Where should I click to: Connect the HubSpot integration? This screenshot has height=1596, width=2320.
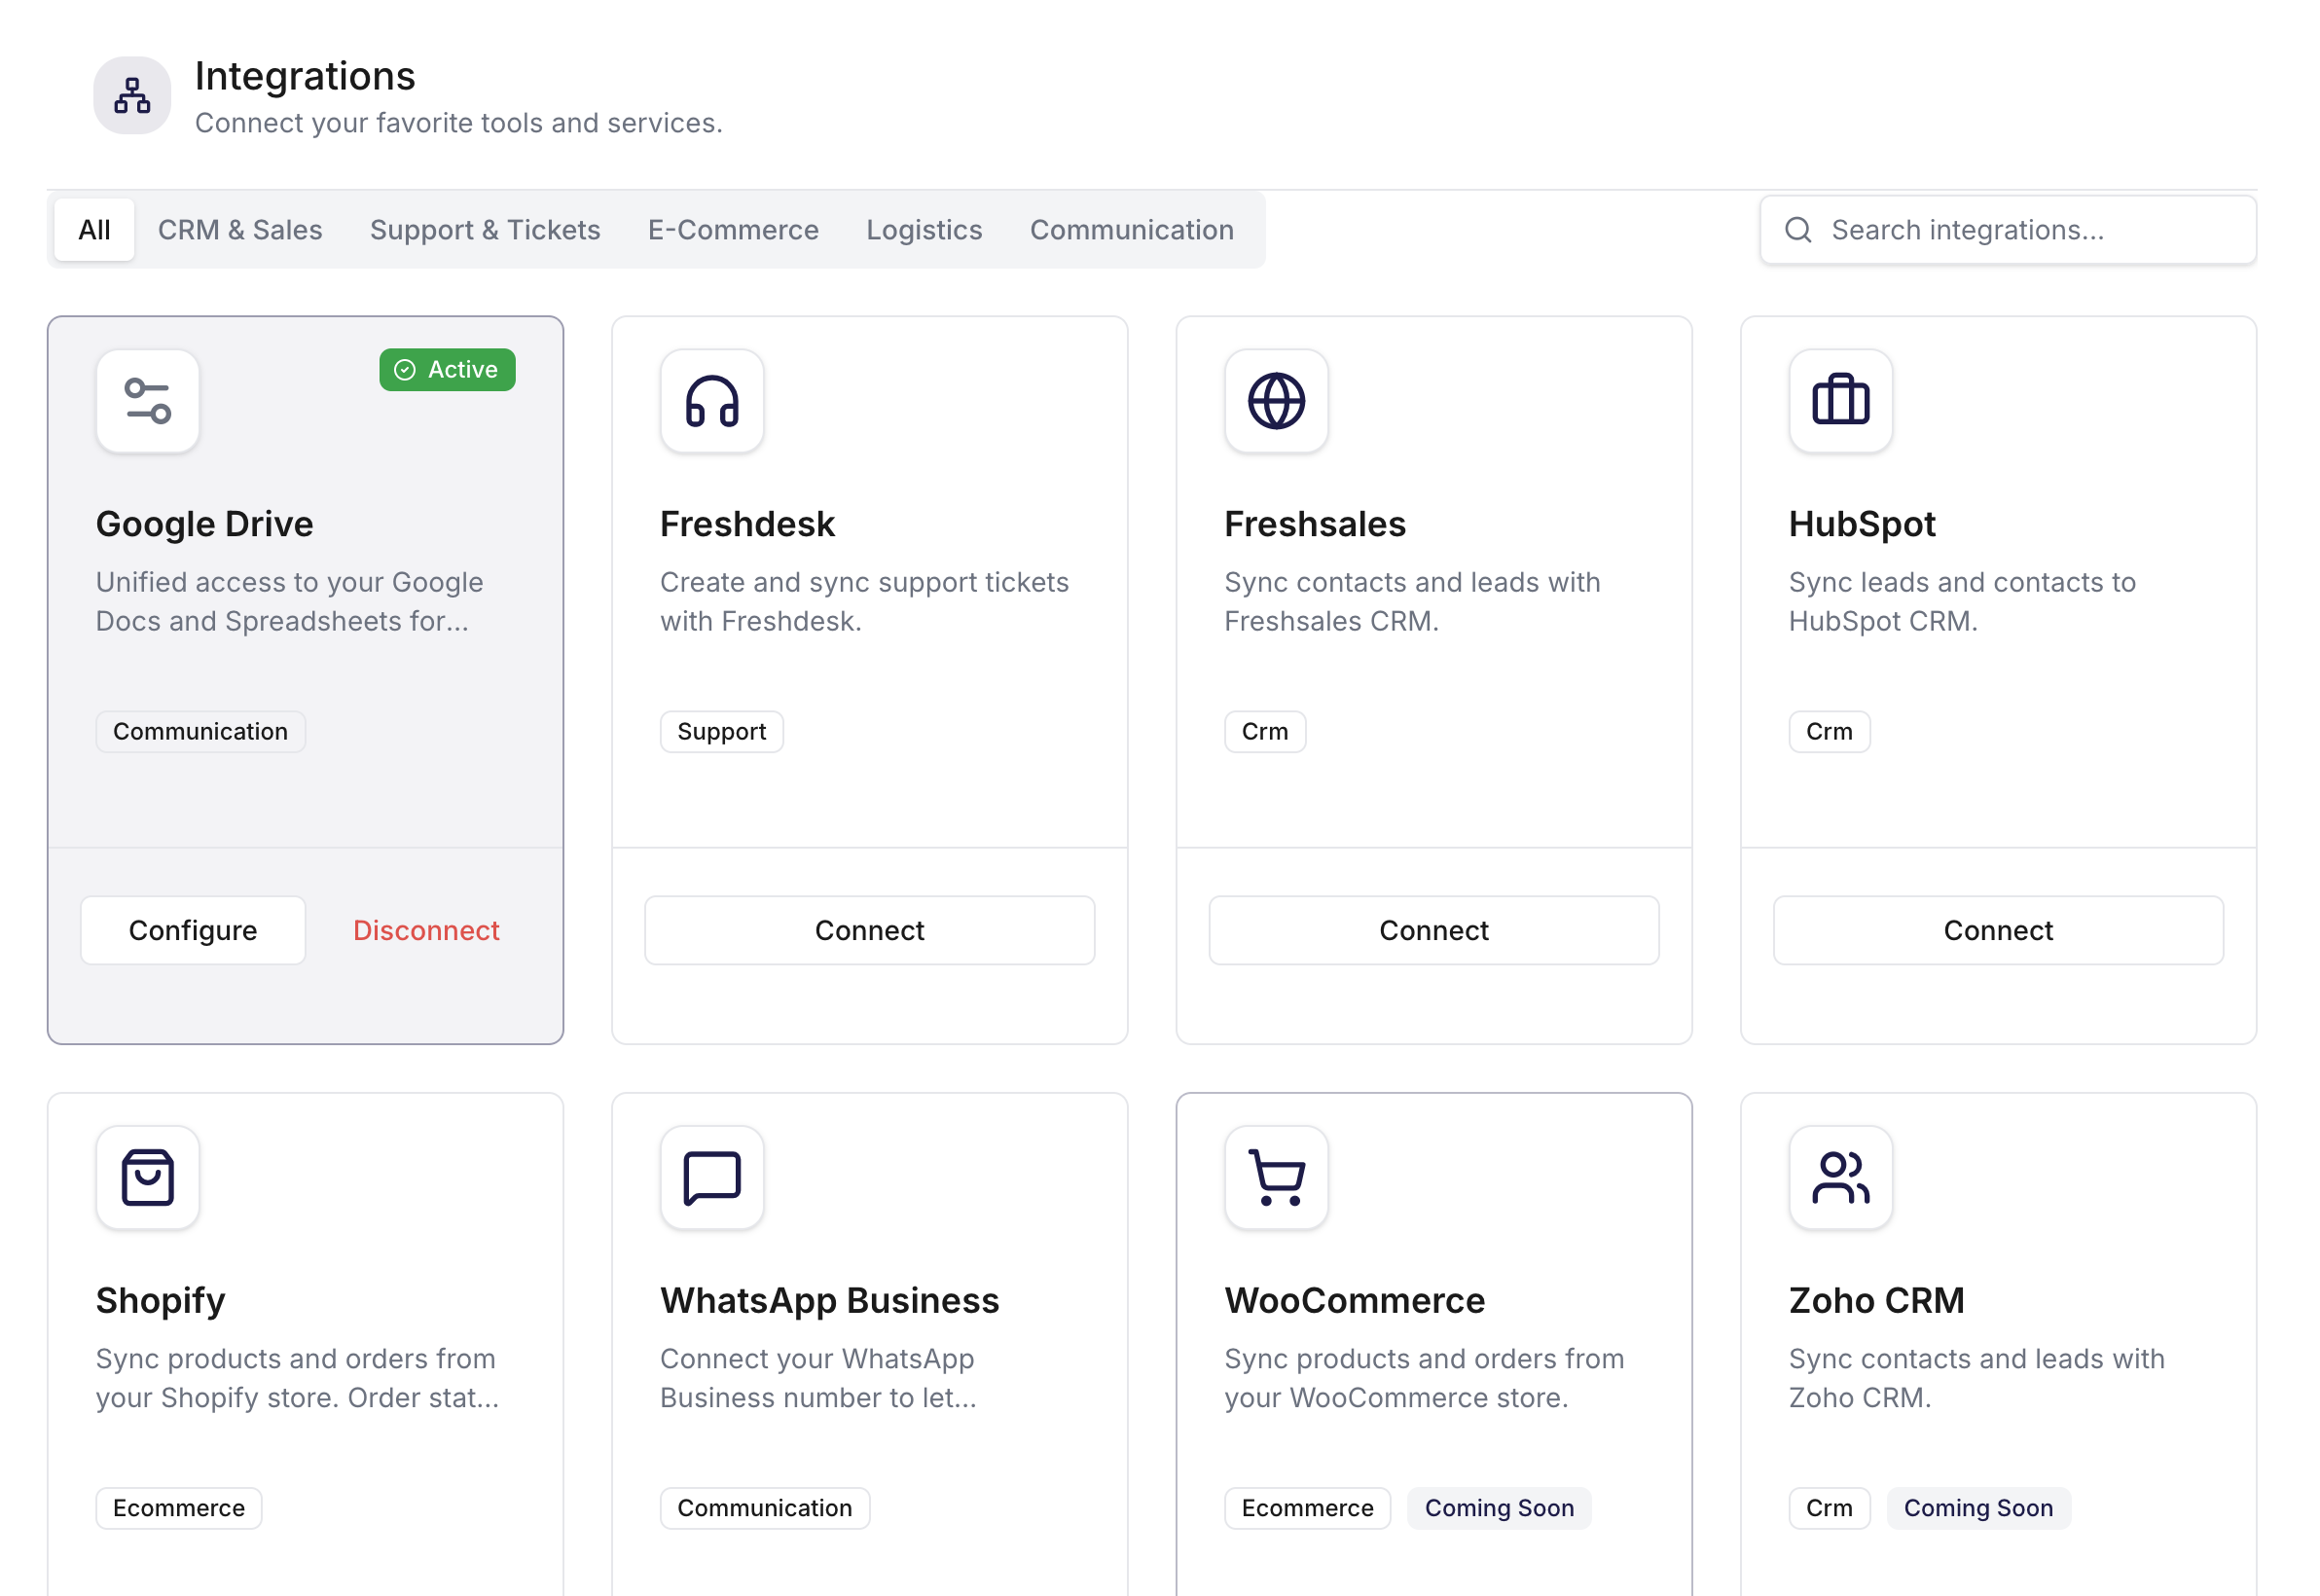[x=1997, y=930]
